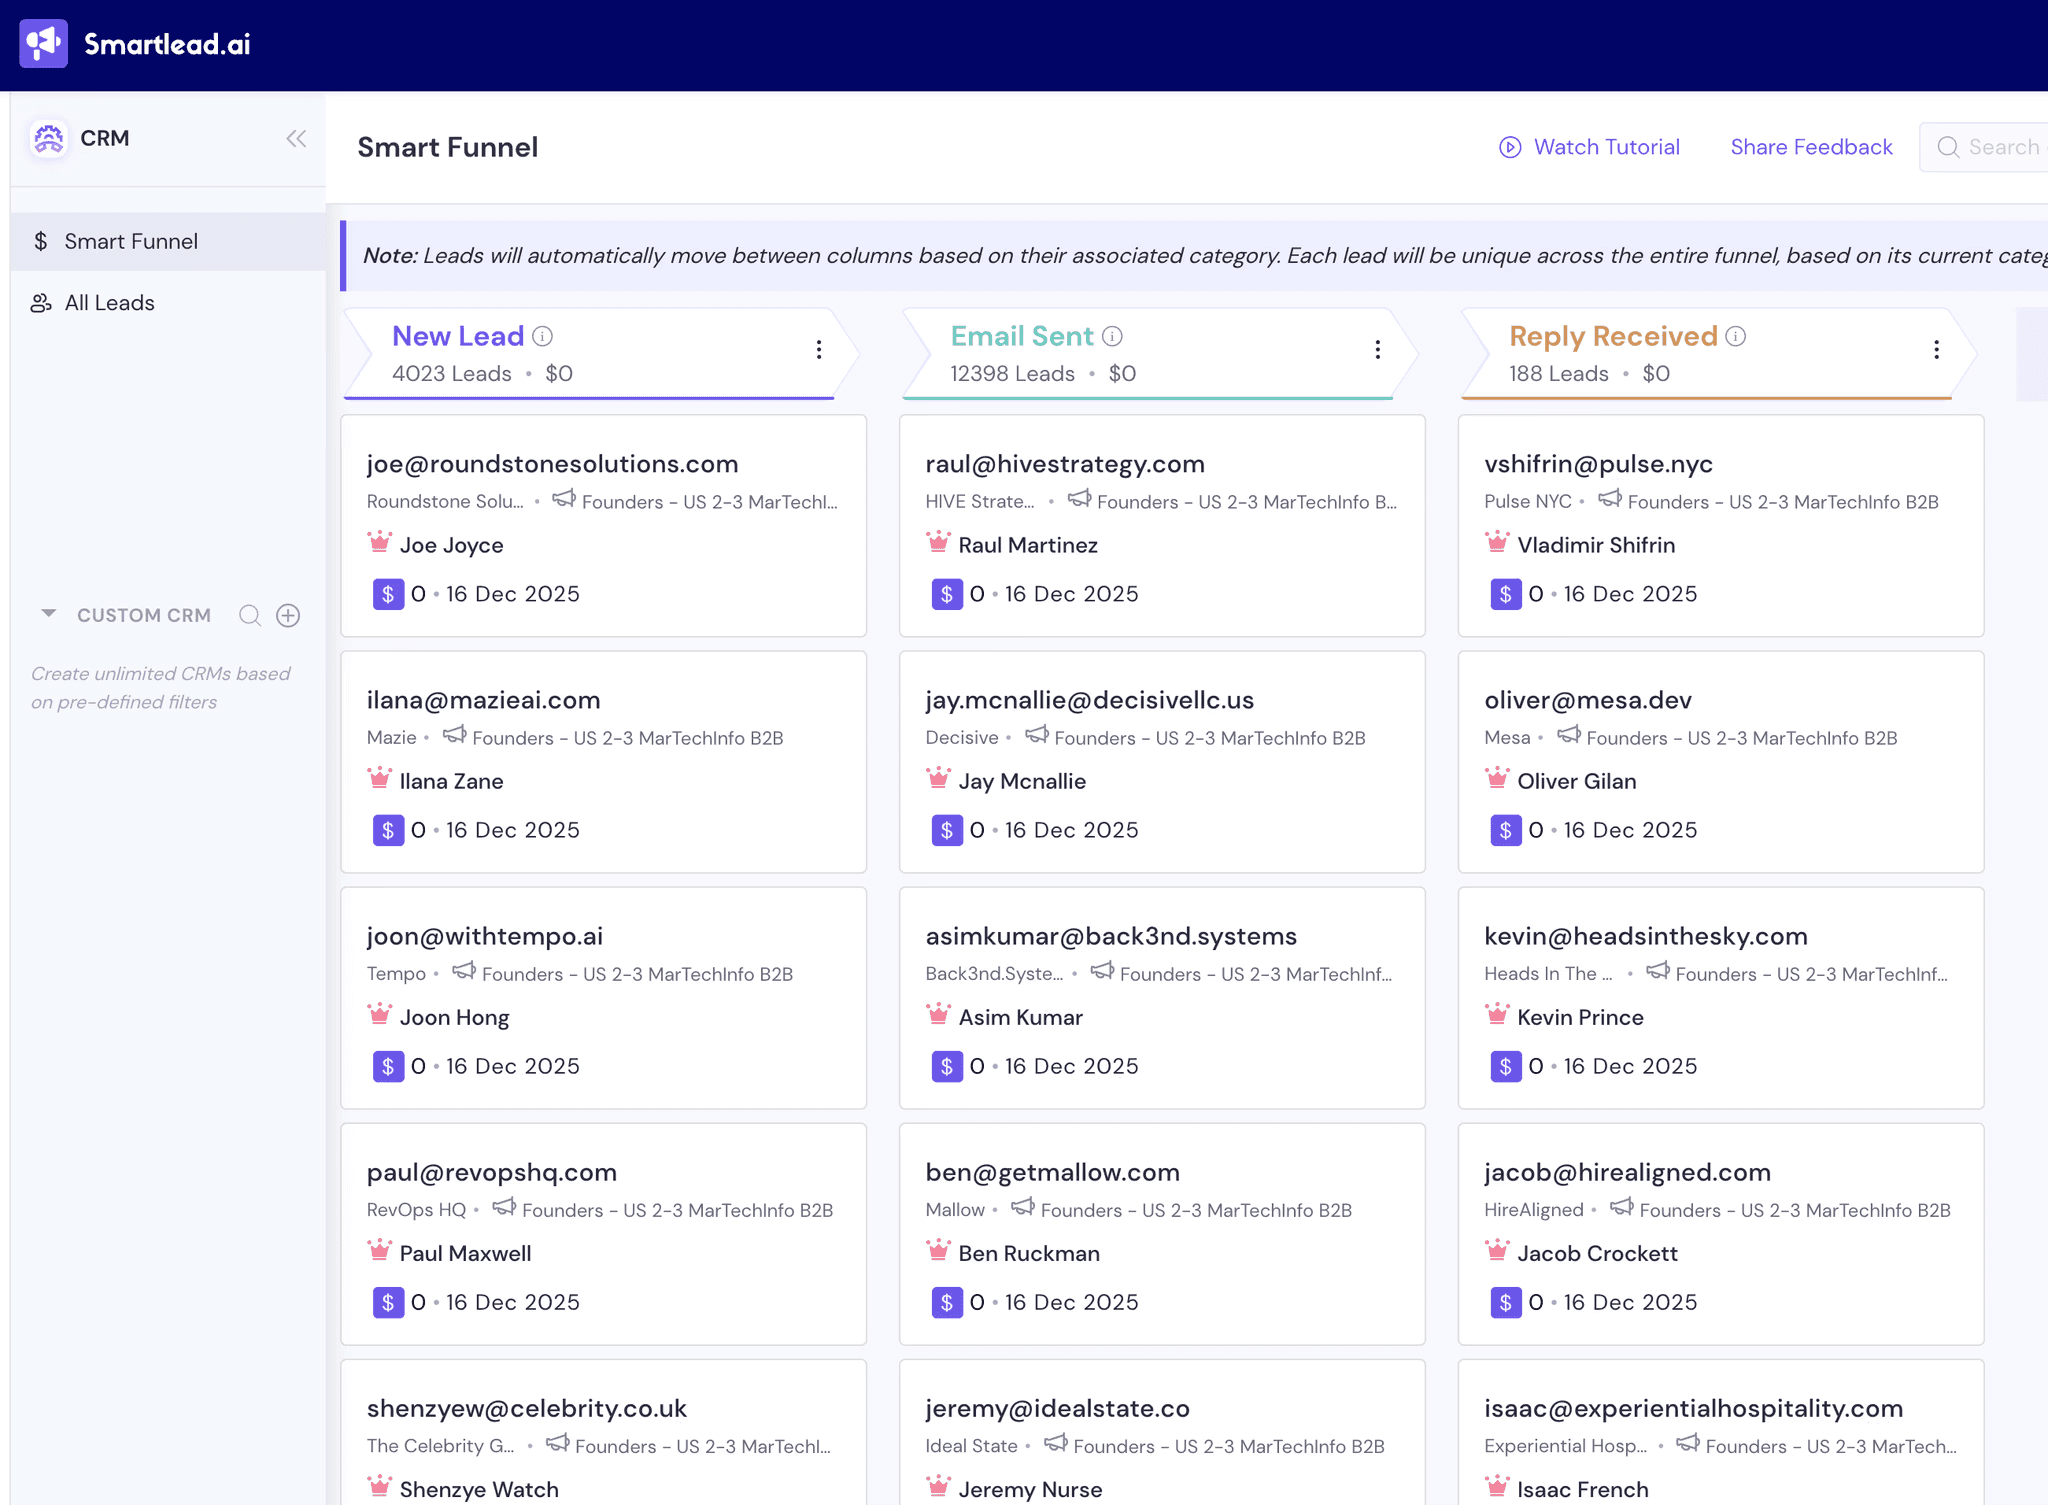Image resolution: width=2048 pixels, height=1505 pixels.
Task: Click the campaign megaphone icon on ilana@mazieai.com card
Action: coord(455,735)
